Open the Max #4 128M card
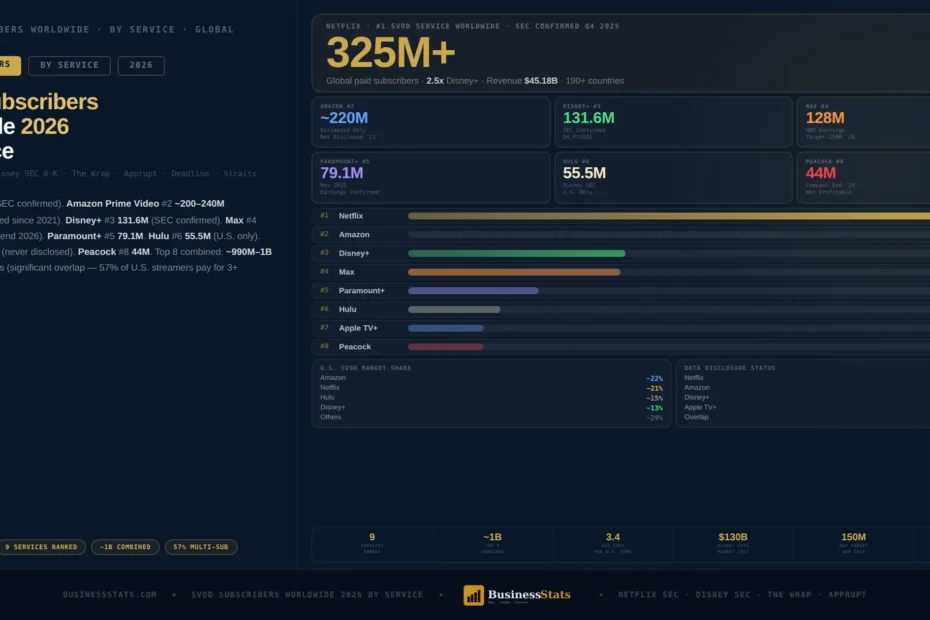 (864, 122)
